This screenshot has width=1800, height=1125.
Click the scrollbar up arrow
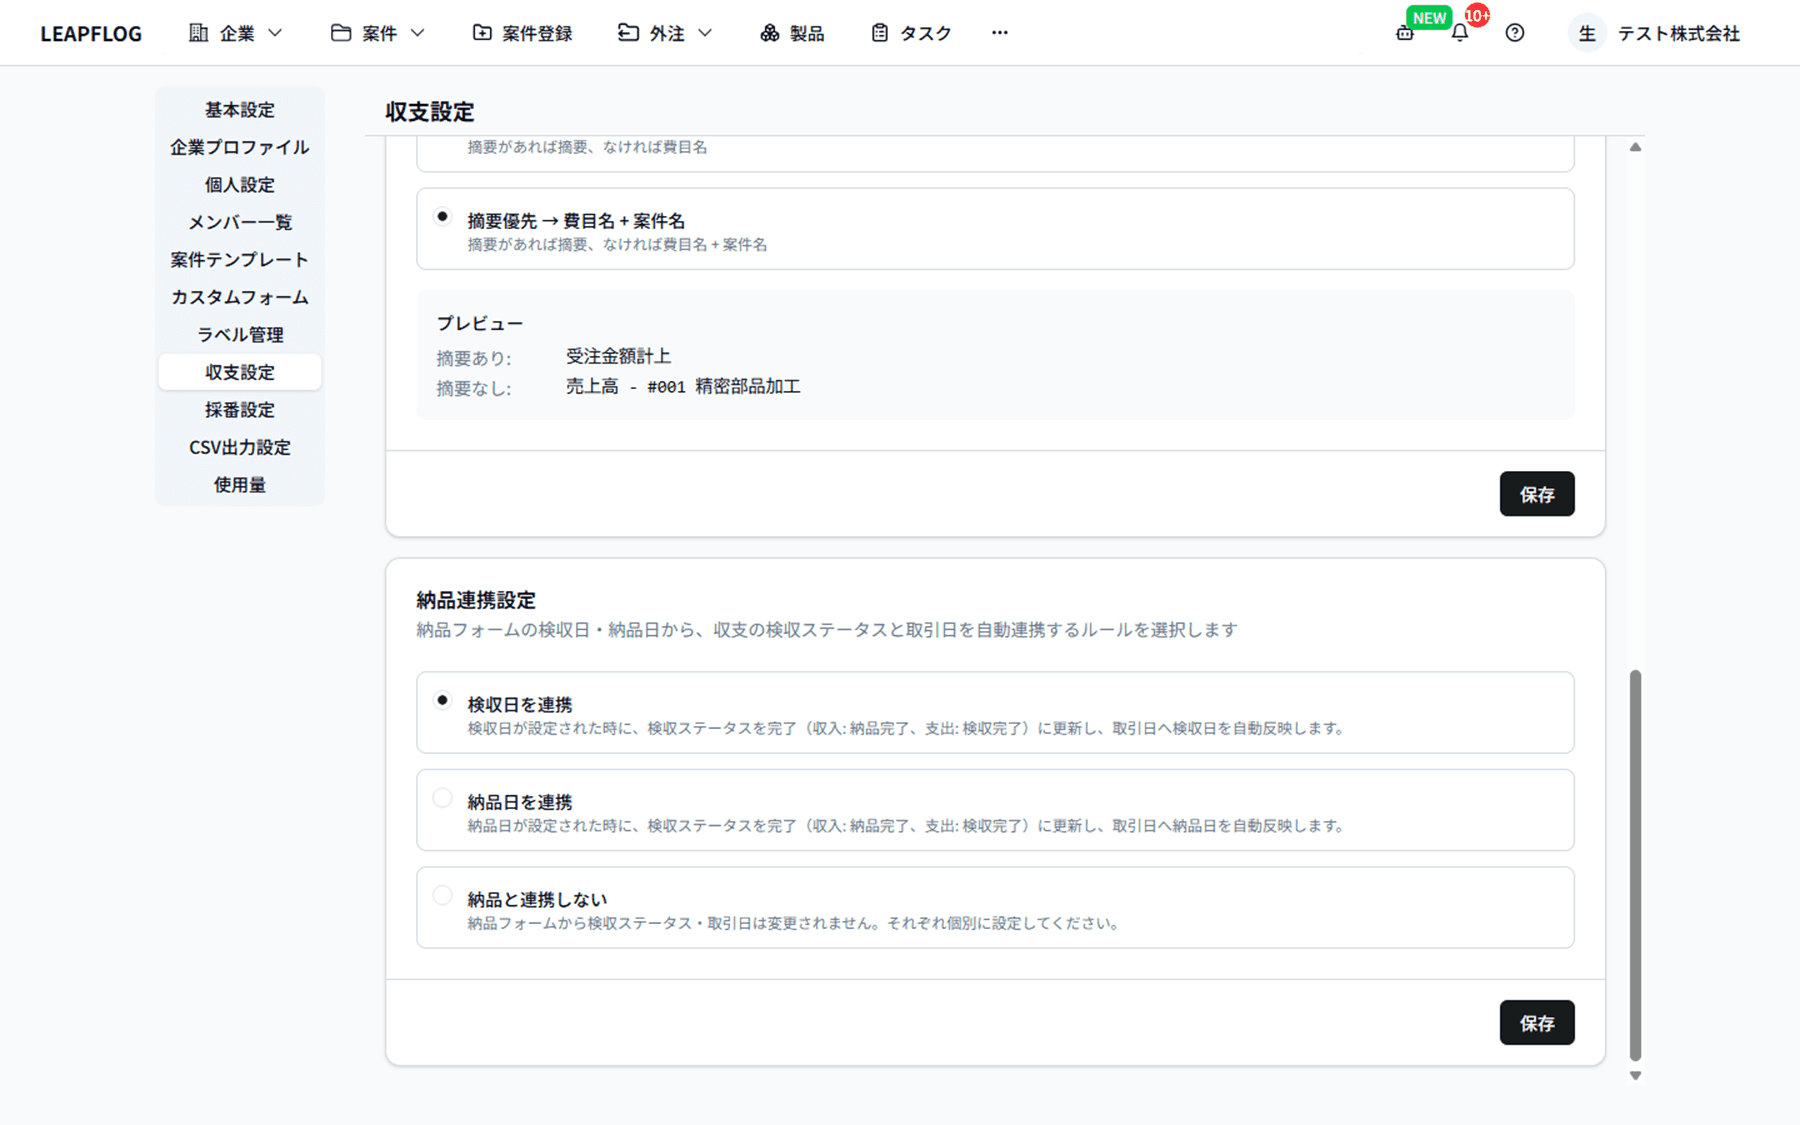[1635, 147]
